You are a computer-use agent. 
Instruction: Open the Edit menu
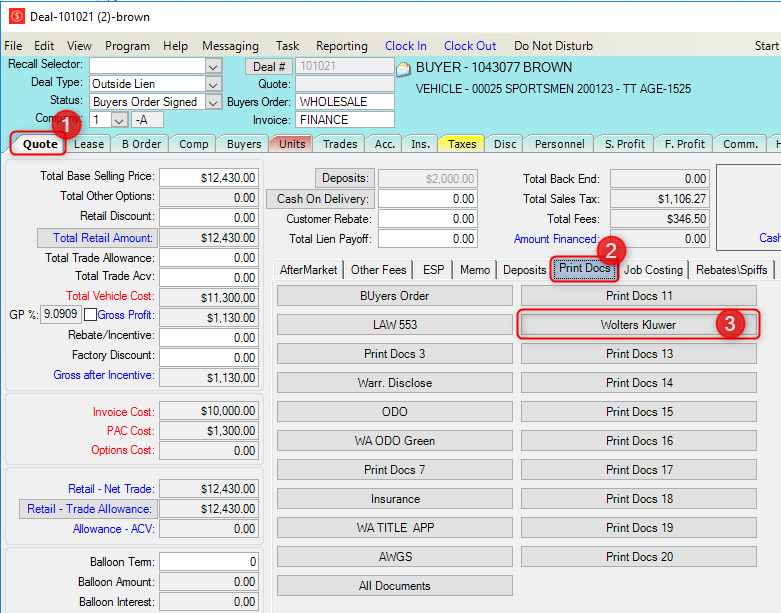[x=44, y=46]
